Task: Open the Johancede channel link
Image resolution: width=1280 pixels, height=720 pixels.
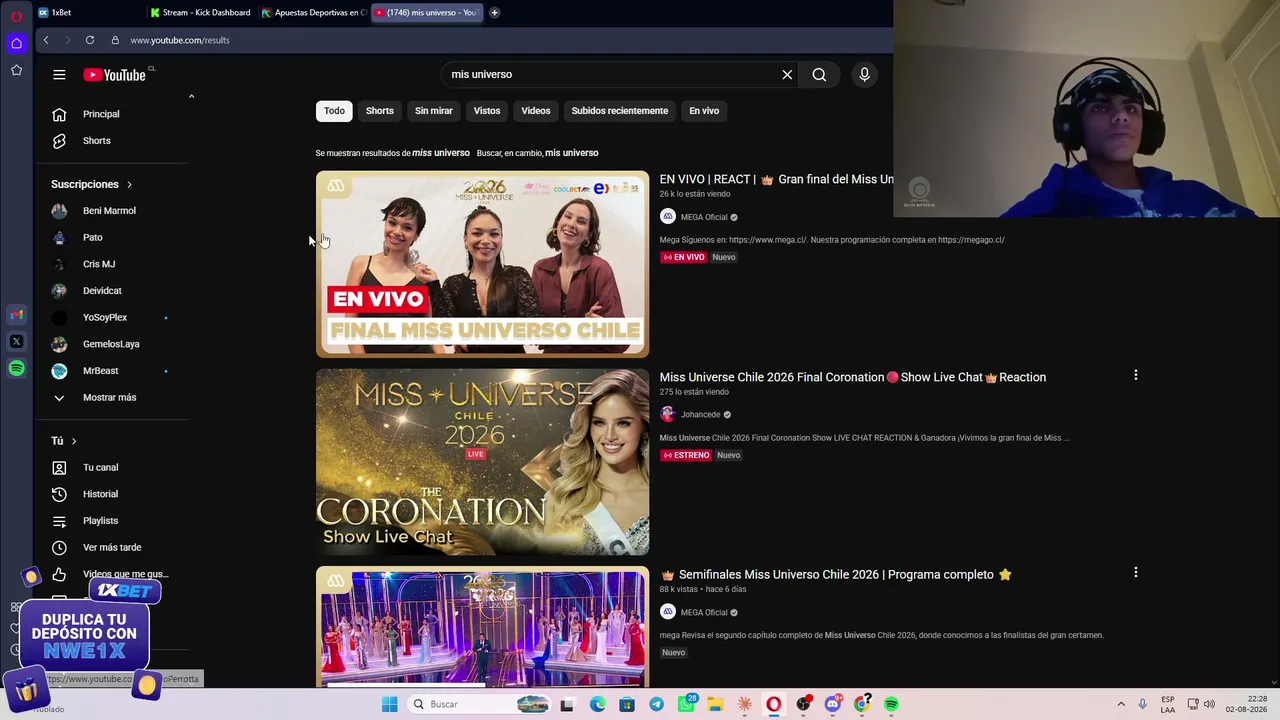Action: [x=700, y=415]
